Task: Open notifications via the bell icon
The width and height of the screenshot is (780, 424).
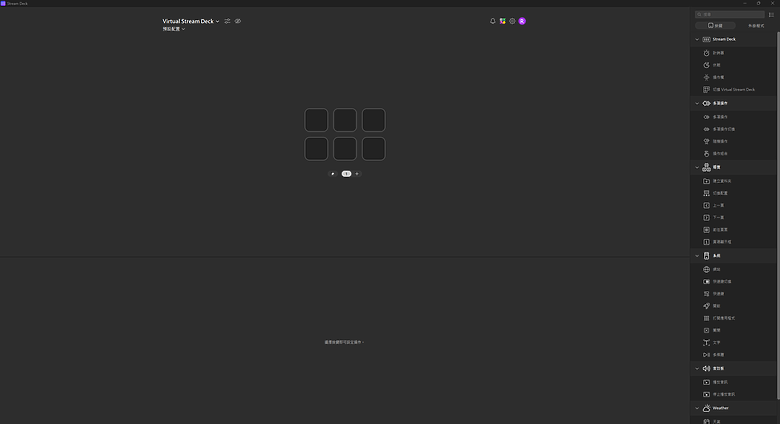Action: tap(492, 21)
